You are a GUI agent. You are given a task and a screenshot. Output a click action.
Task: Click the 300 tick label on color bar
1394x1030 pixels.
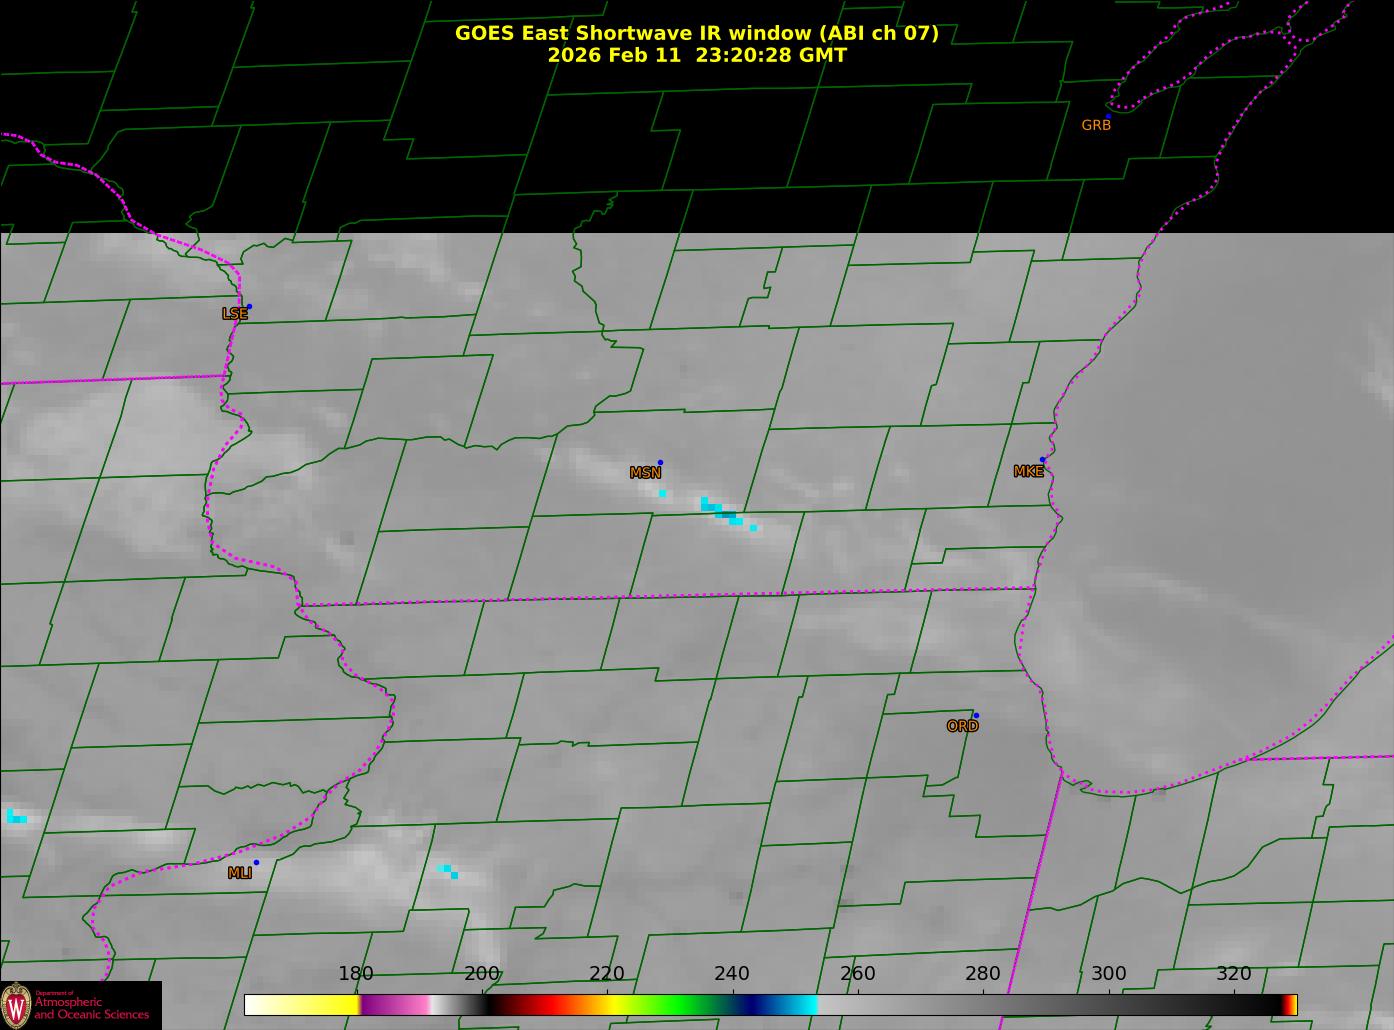[1109, 974]
